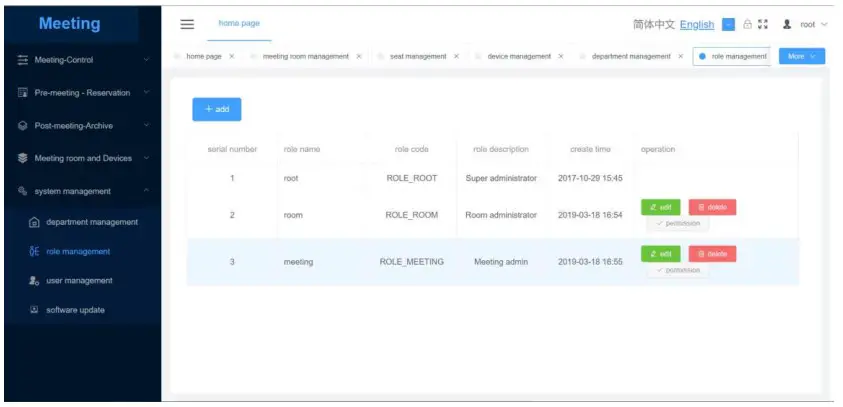The height and width of the screenshot is (407, 843).
Task: Expand Pre-meeting - Reservation menu
Action: tap(82, 92)
